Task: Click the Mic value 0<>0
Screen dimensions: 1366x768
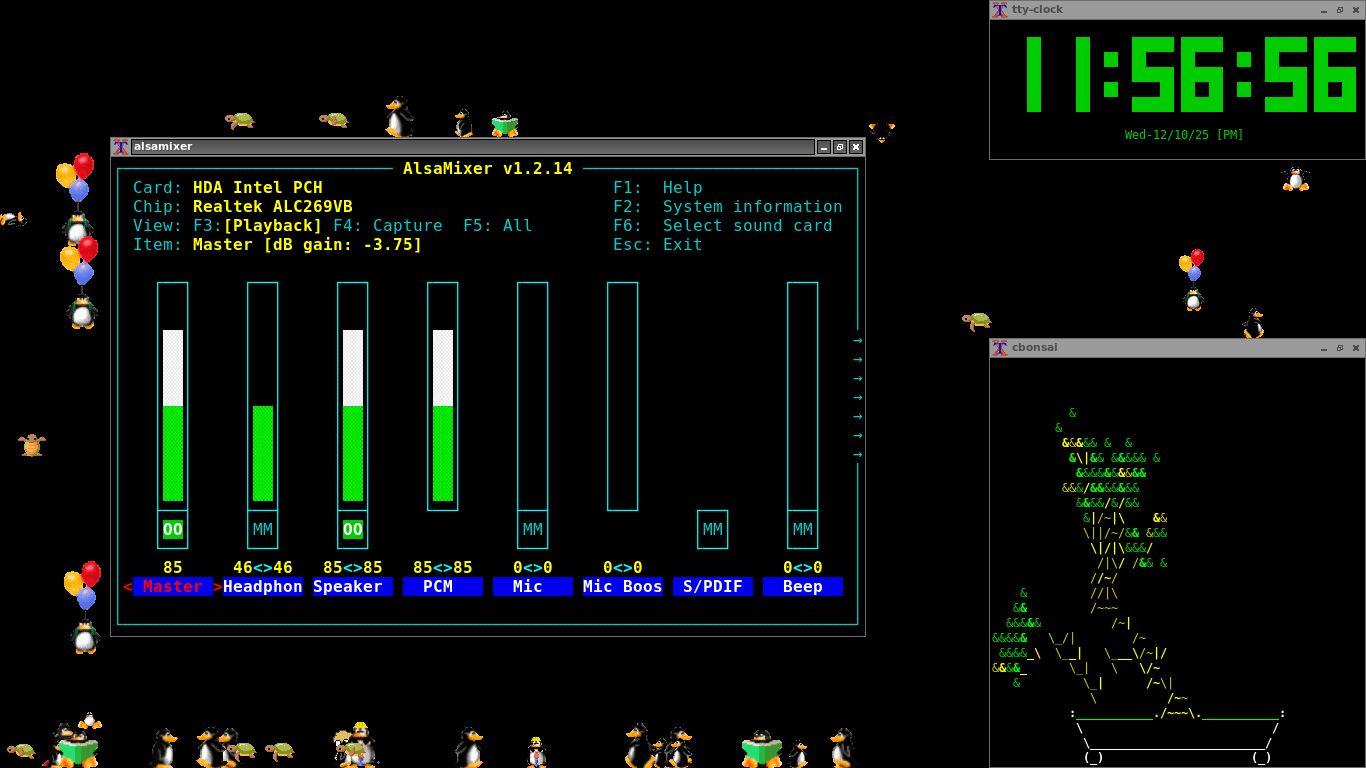Action: tap(533, 568)
